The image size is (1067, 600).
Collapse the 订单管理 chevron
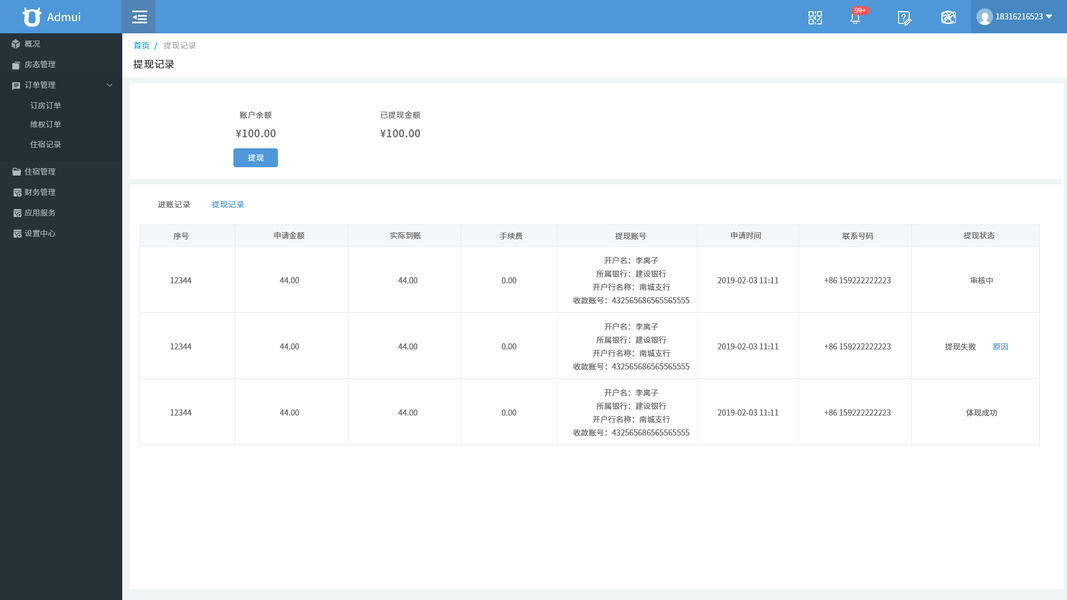point(110,85)
